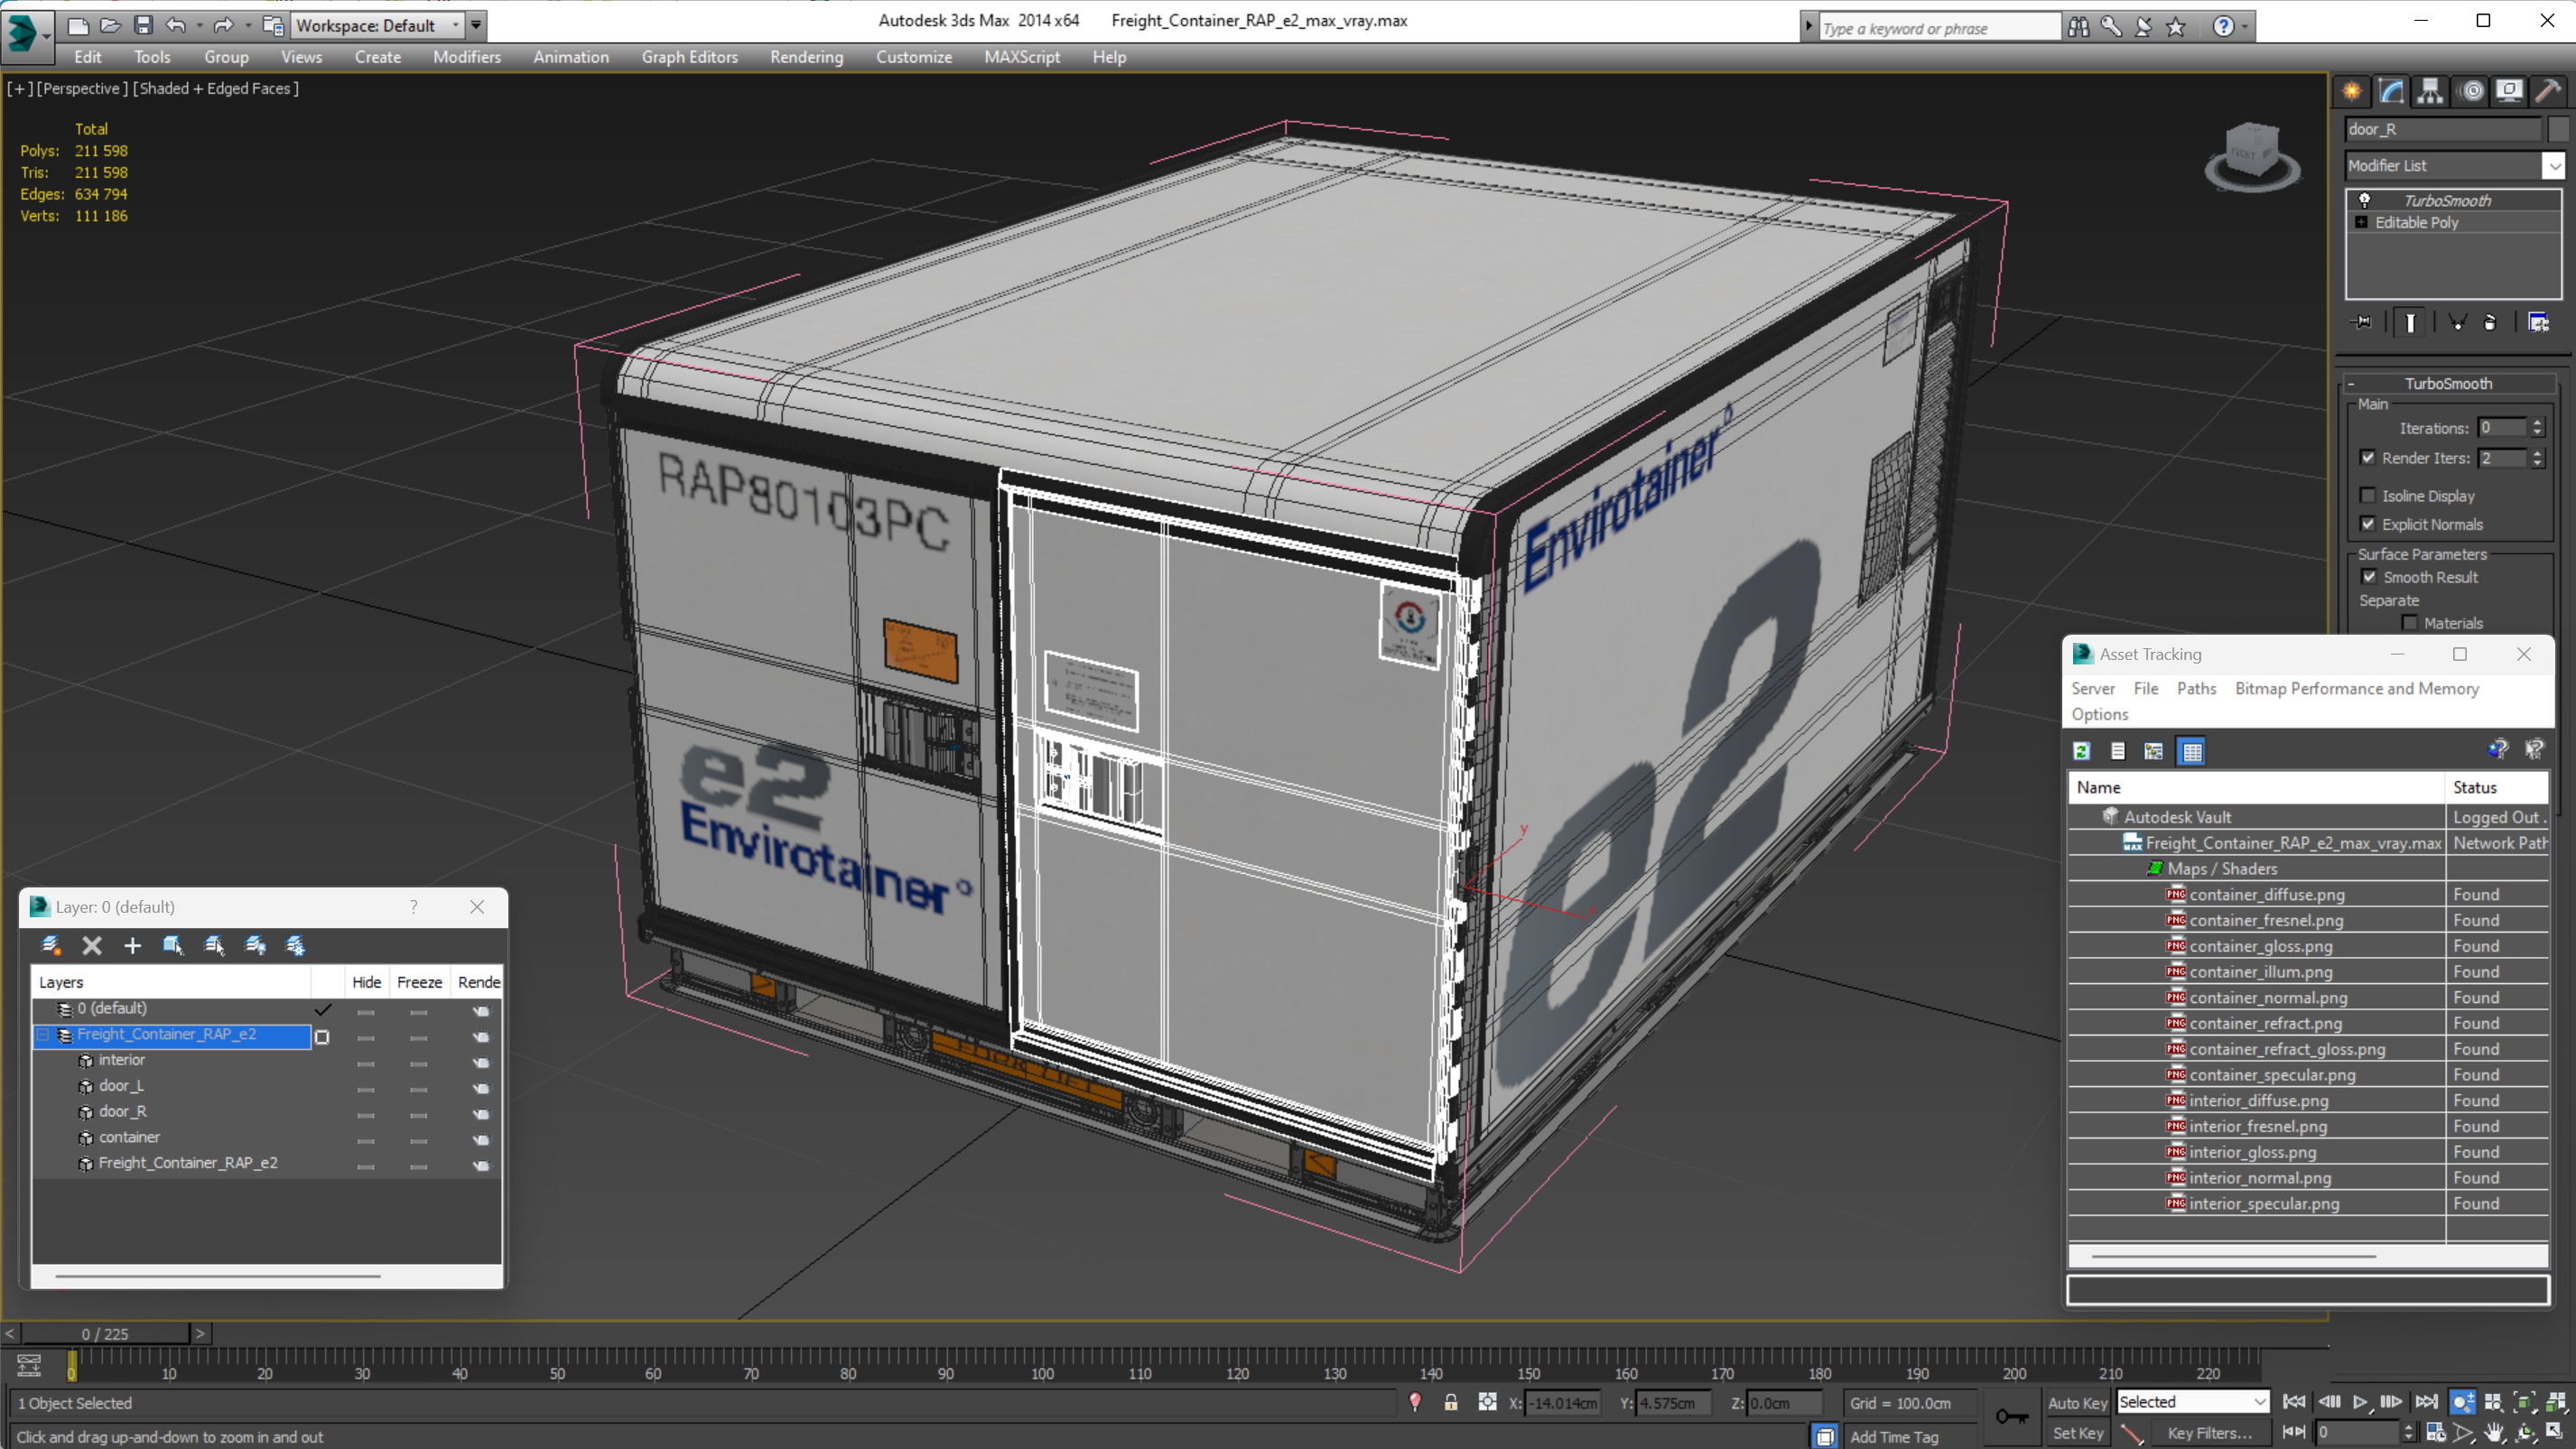This screenshot has width=2576, height=1449.
Task: Click the Selection Lock toggle icon
Action: tap(1450, 1402)
